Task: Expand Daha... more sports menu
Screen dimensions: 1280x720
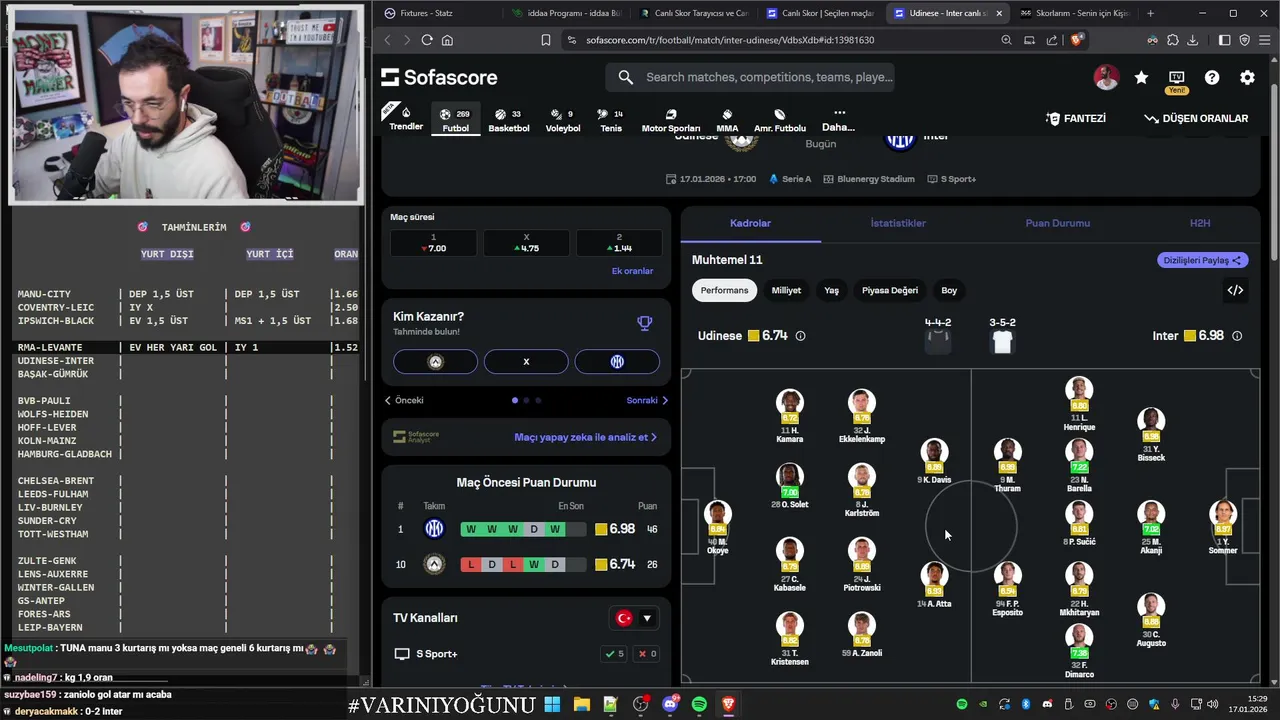Action: [x=838, y=120]
